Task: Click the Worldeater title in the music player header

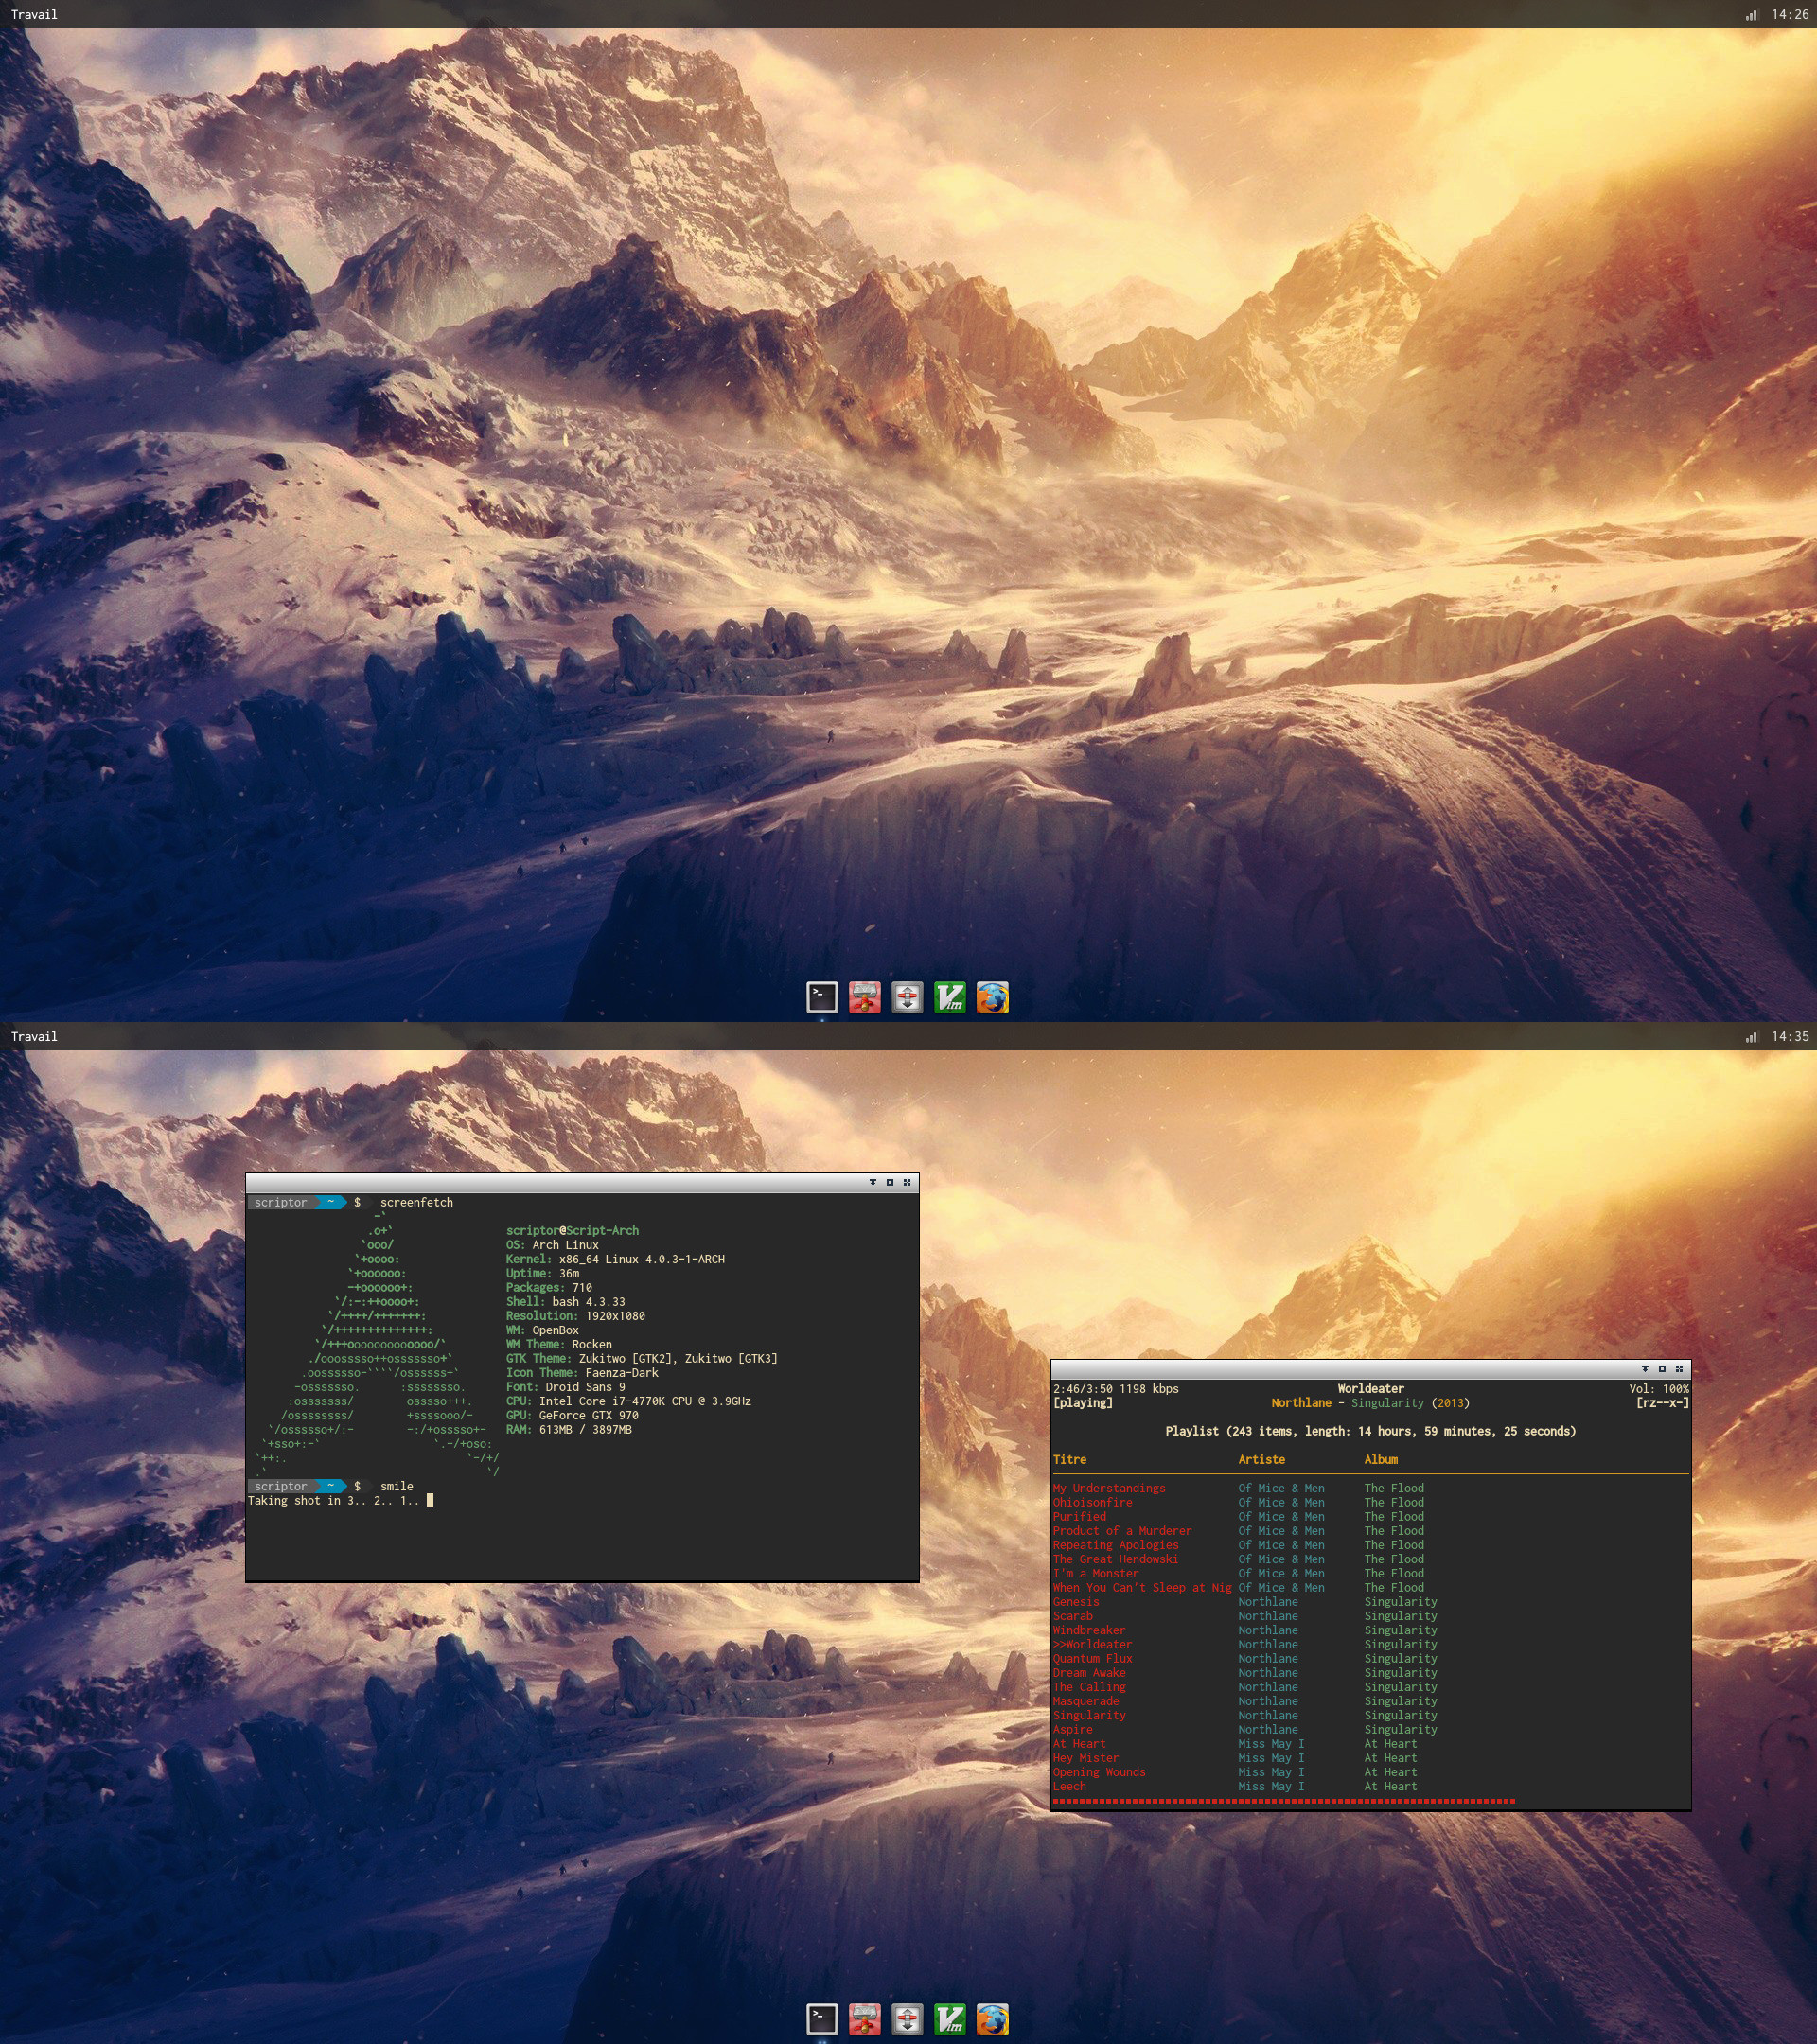Action: click(1370, 1388)
